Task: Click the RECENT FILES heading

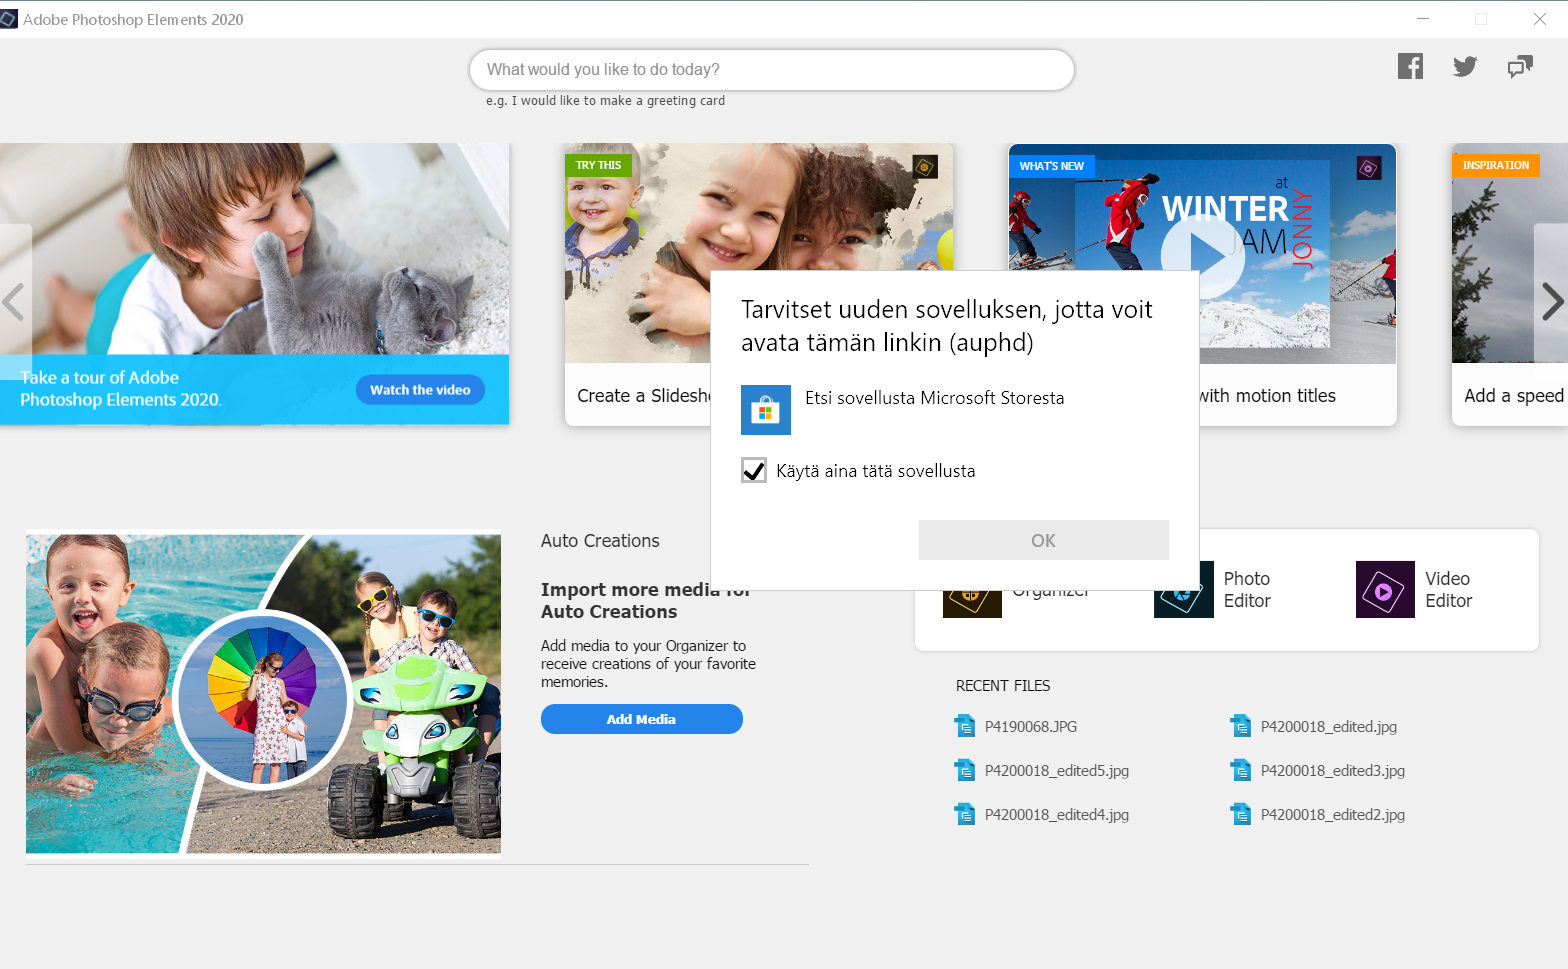Action: [x=1003, y=686]
